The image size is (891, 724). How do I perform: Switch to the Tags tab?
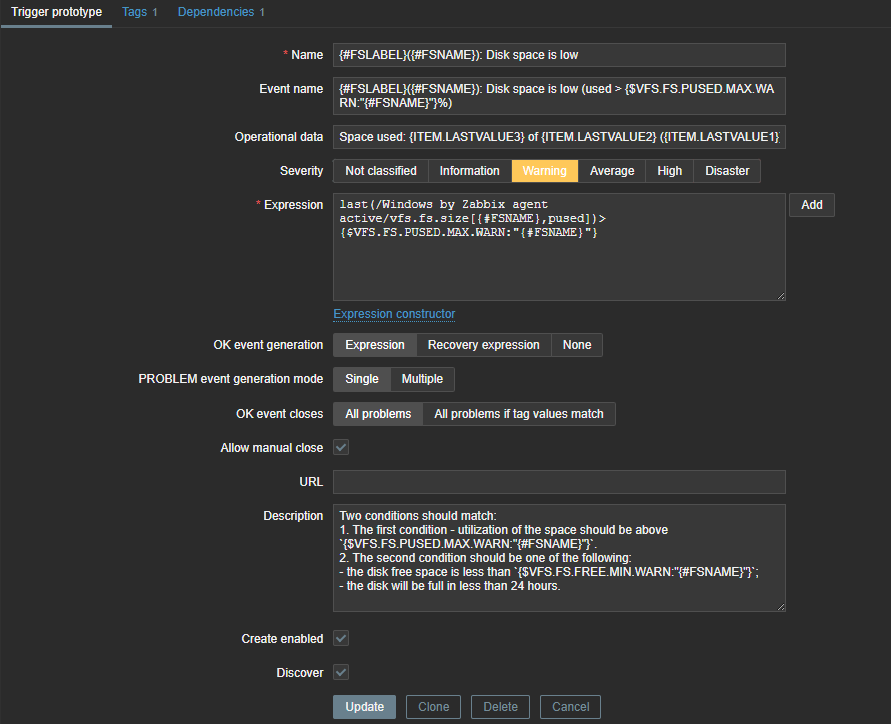[139, 12]
